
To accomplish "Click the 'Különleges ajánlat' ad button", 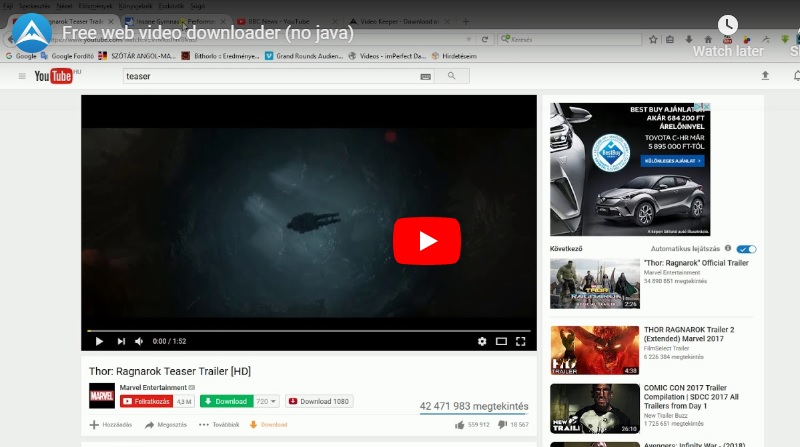I will coord(673,161).
